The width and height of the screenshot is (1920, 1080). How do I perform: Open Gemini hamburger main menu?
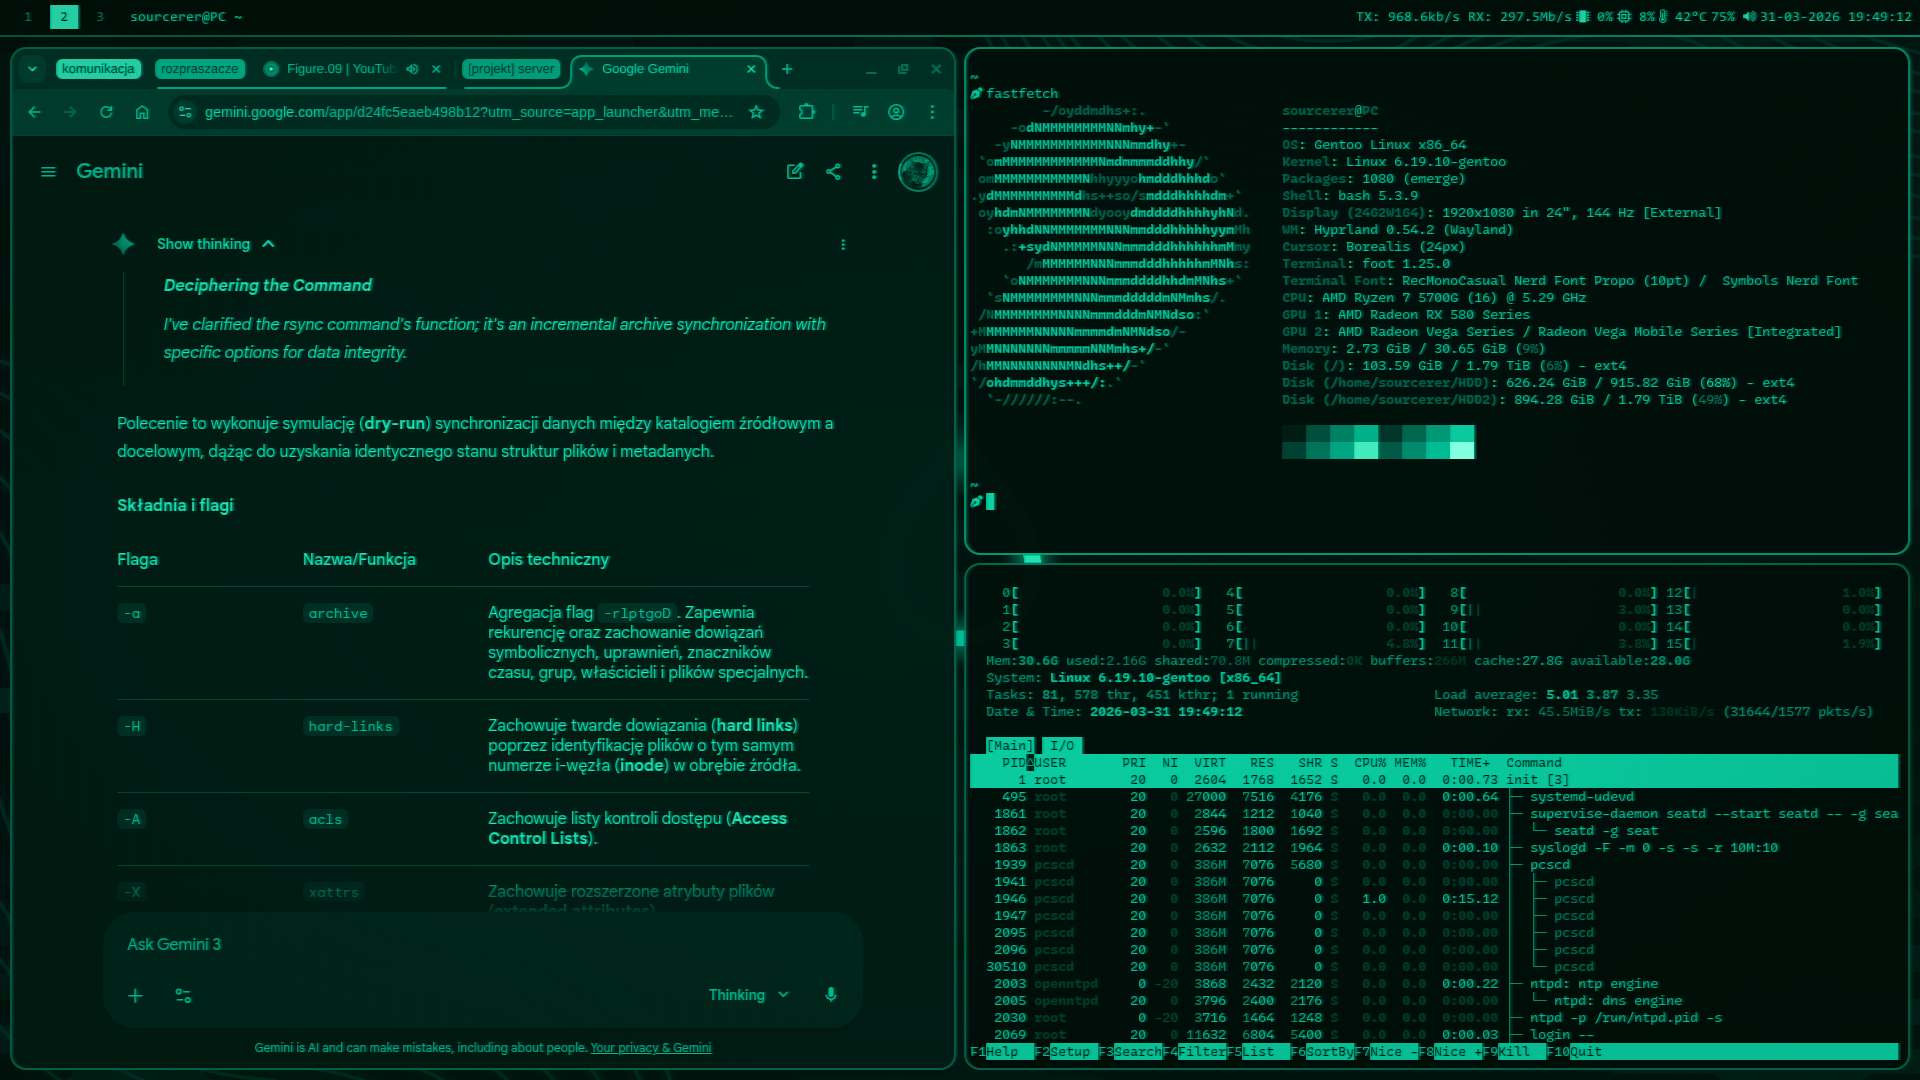[x=48, y=172]
